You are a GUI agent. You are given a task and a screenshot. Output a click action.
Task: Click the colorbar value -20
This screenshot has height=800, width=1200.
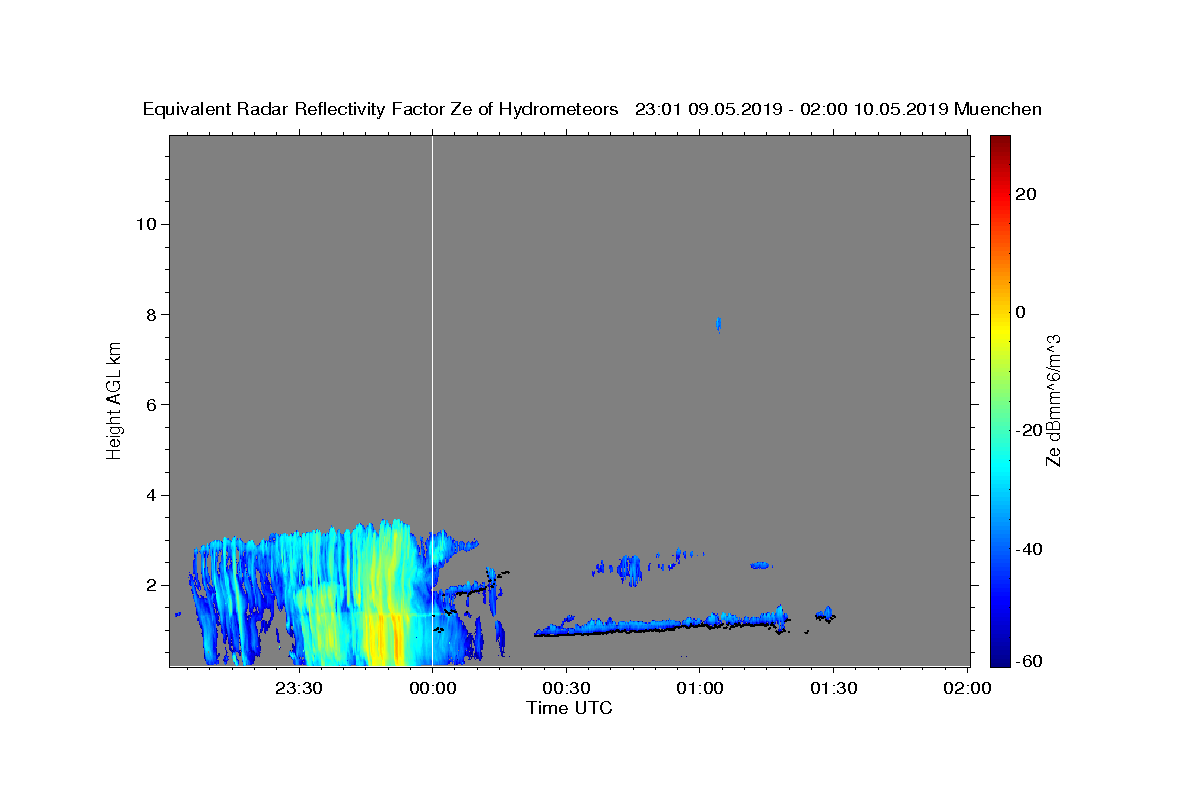click(1029, 430)
